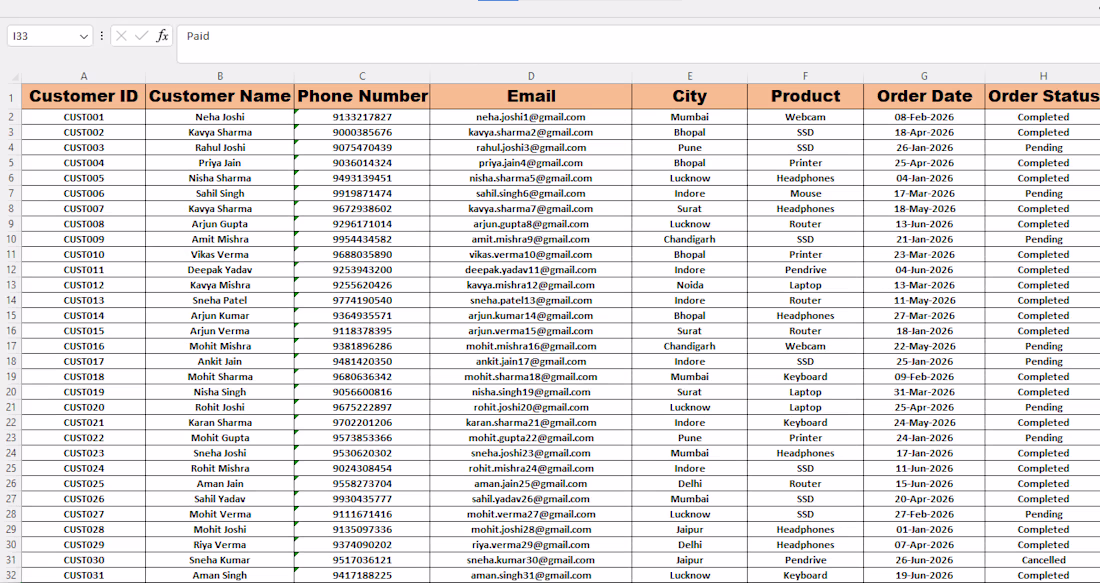
Task: Click the Order Status header cell
Action: 1042,96
